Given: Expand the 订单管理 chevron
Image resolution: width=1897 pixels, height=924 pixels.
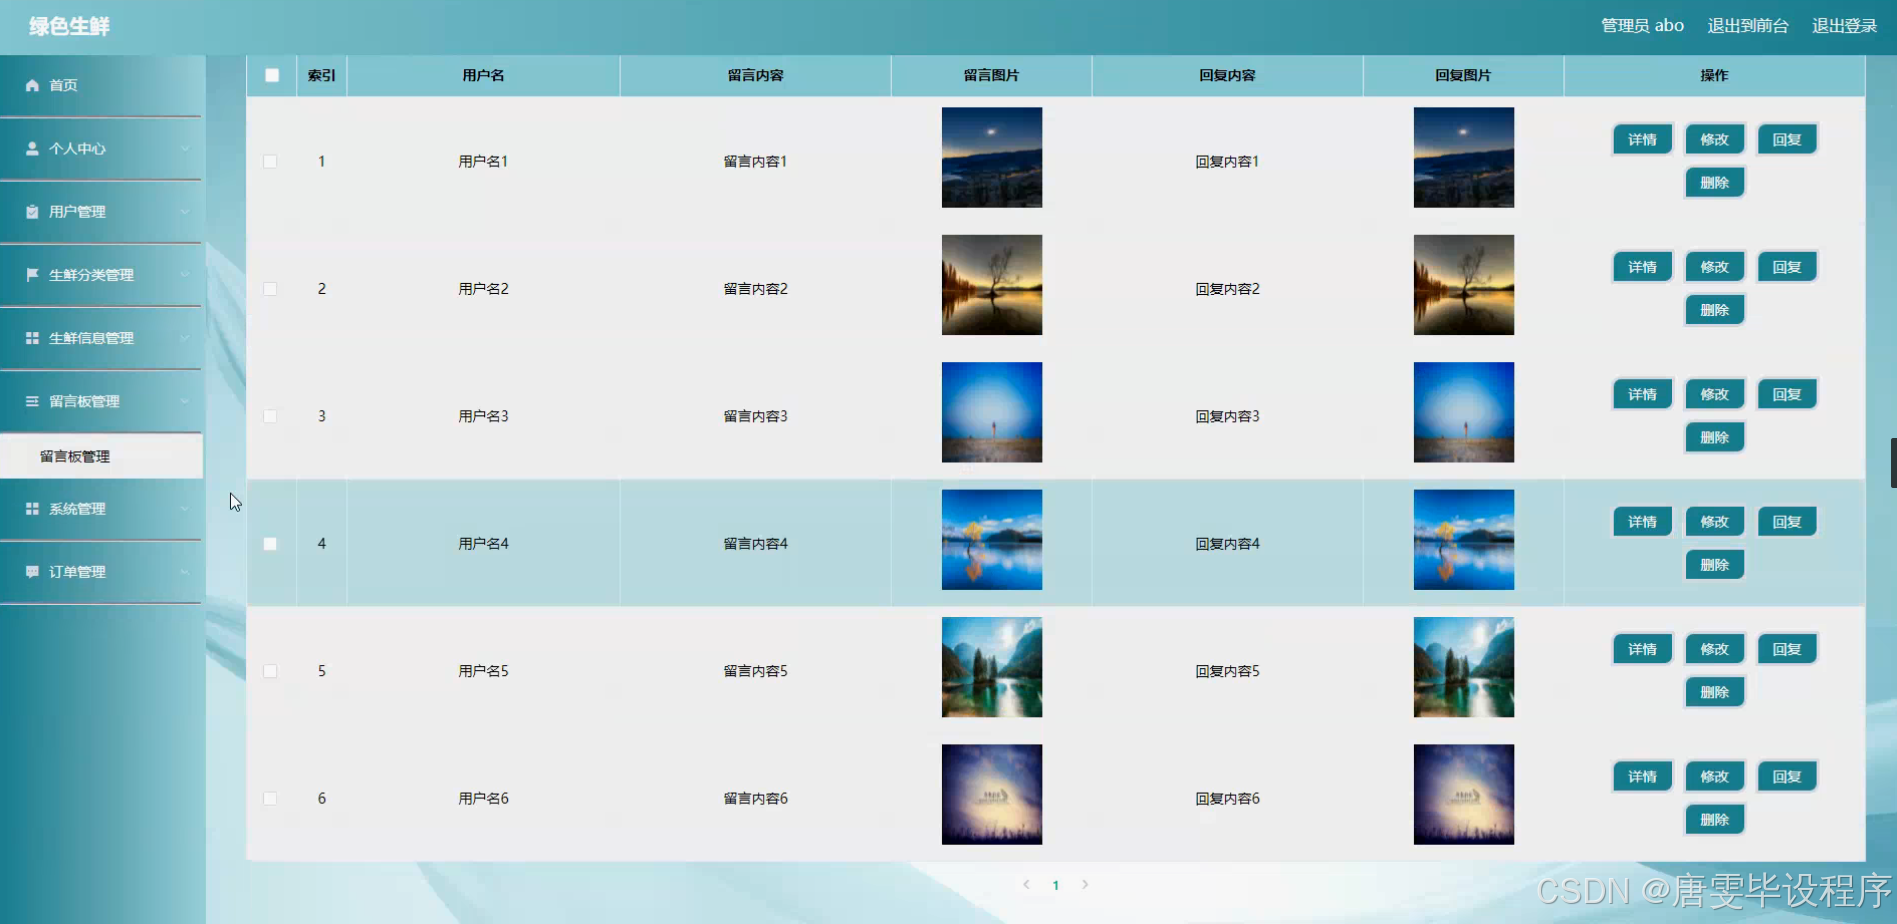Looking at the screenshot, I should click(x=185, y=572).
